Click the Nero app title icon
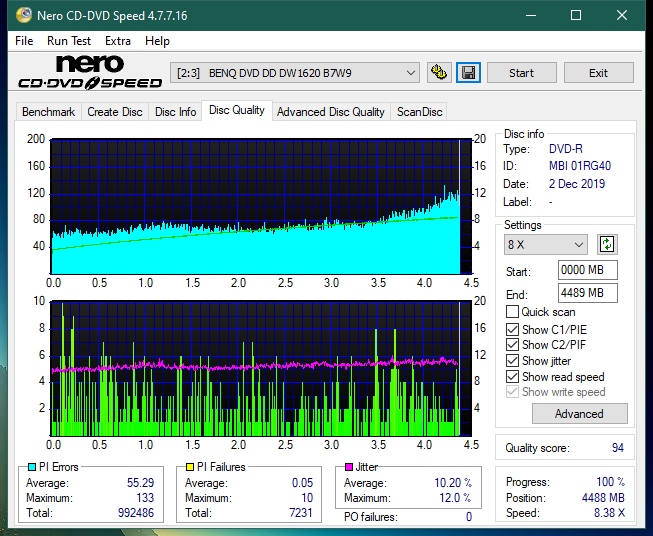 [24, 15]
